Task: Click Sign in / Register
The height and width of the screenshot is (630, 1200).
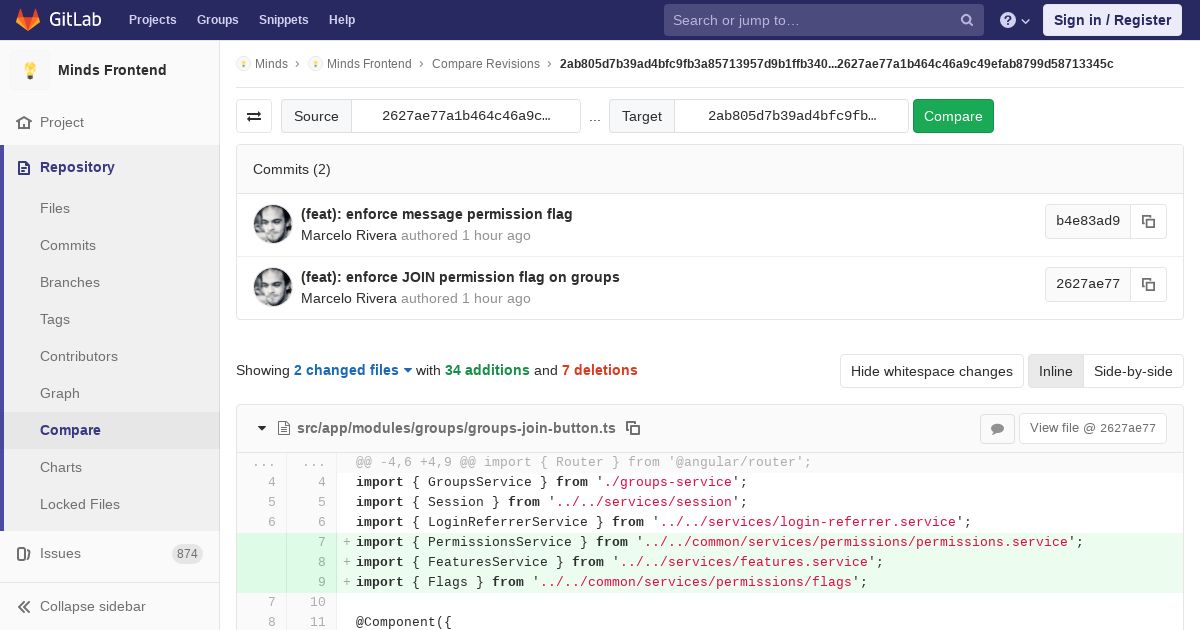Action: [1112, 20]
